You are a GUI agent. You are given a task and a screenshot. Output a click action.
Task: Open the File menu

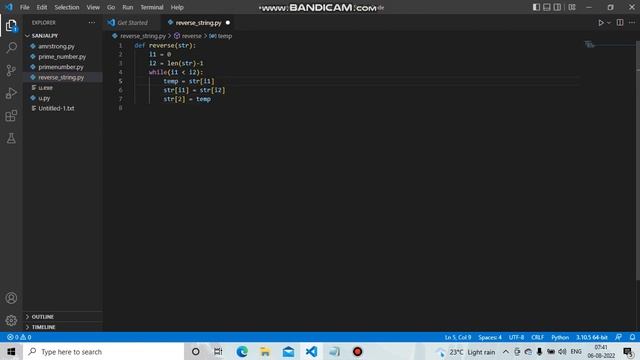(24, 7)
